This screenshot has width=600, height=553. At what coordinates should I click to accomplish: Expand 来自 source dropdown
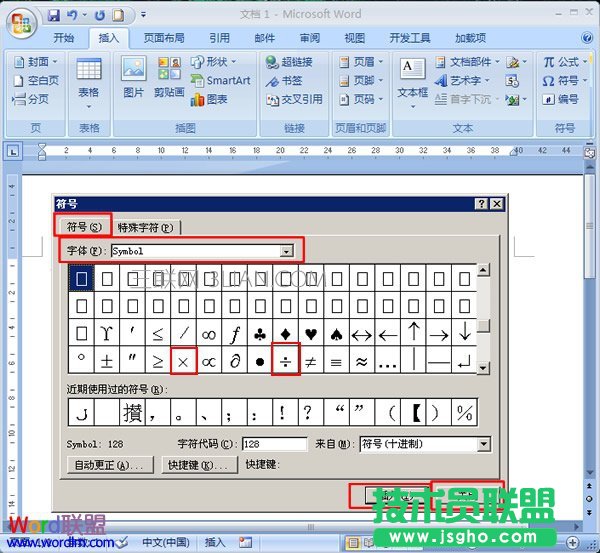[484, 444]
